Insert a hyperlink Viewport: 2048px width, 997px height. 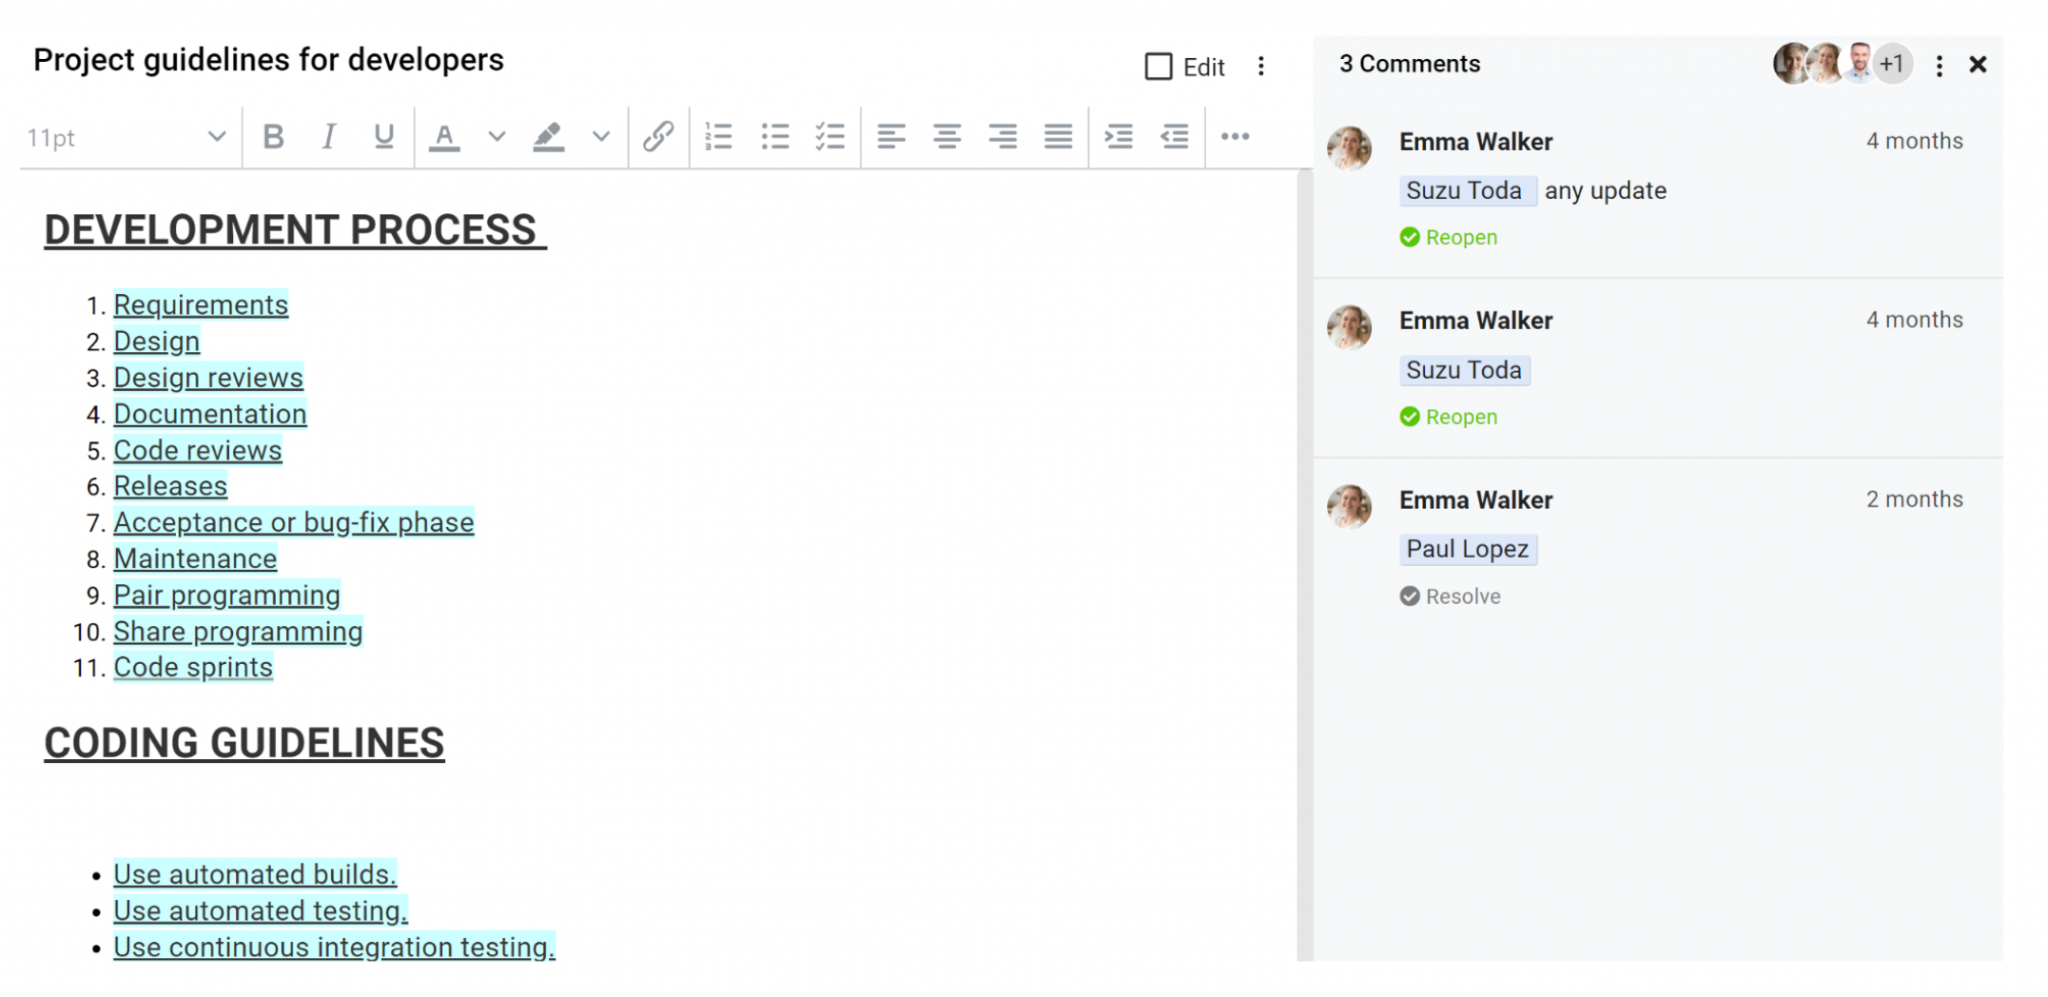coord(658,137)
